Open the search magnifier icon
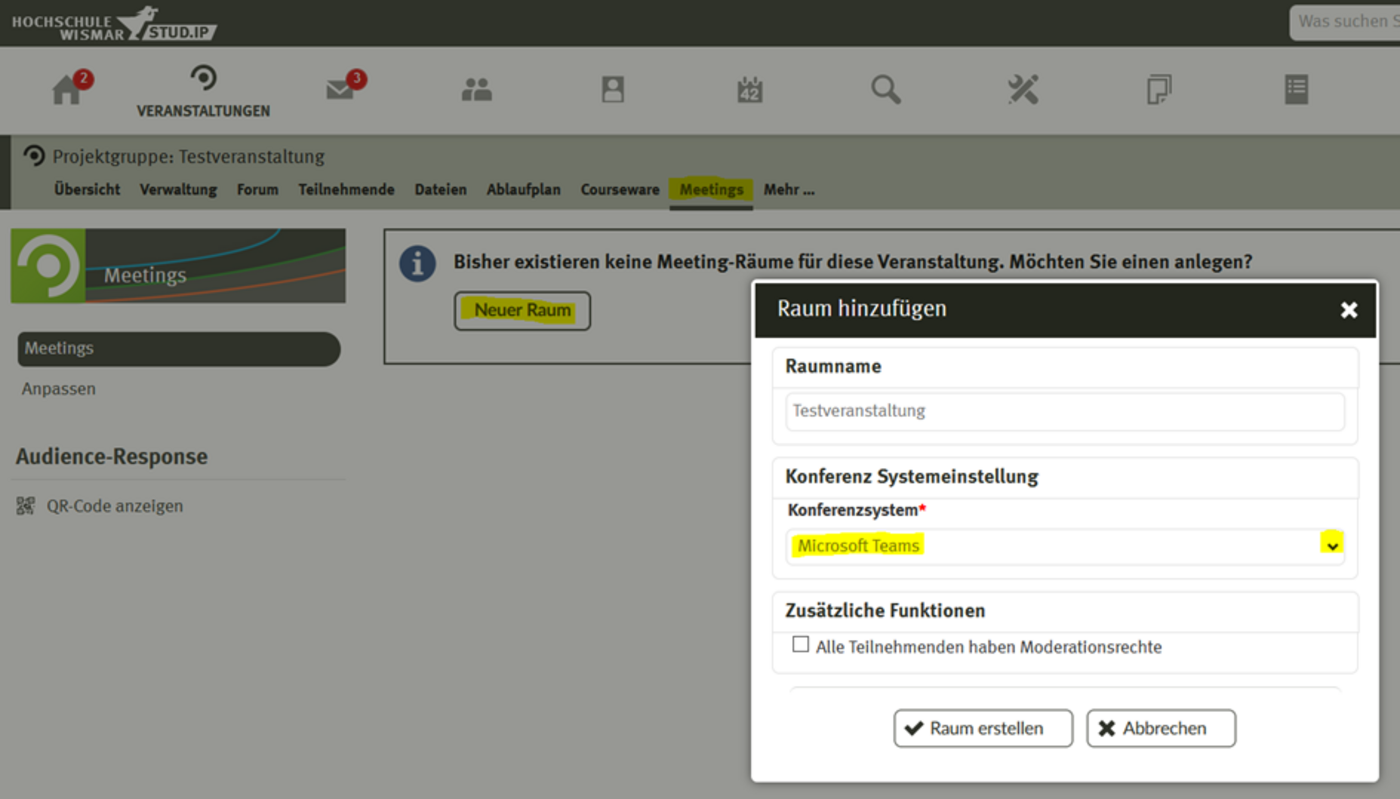The image size is (1400, 799). tap(886, 89)
